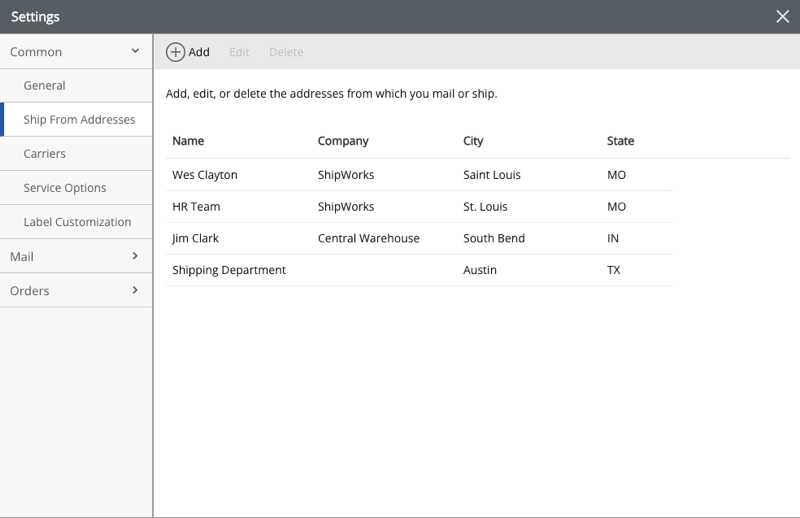The height and width of the screenshot is (518, 800).
Task: Click the IN state cell
Action: (613, 238)
